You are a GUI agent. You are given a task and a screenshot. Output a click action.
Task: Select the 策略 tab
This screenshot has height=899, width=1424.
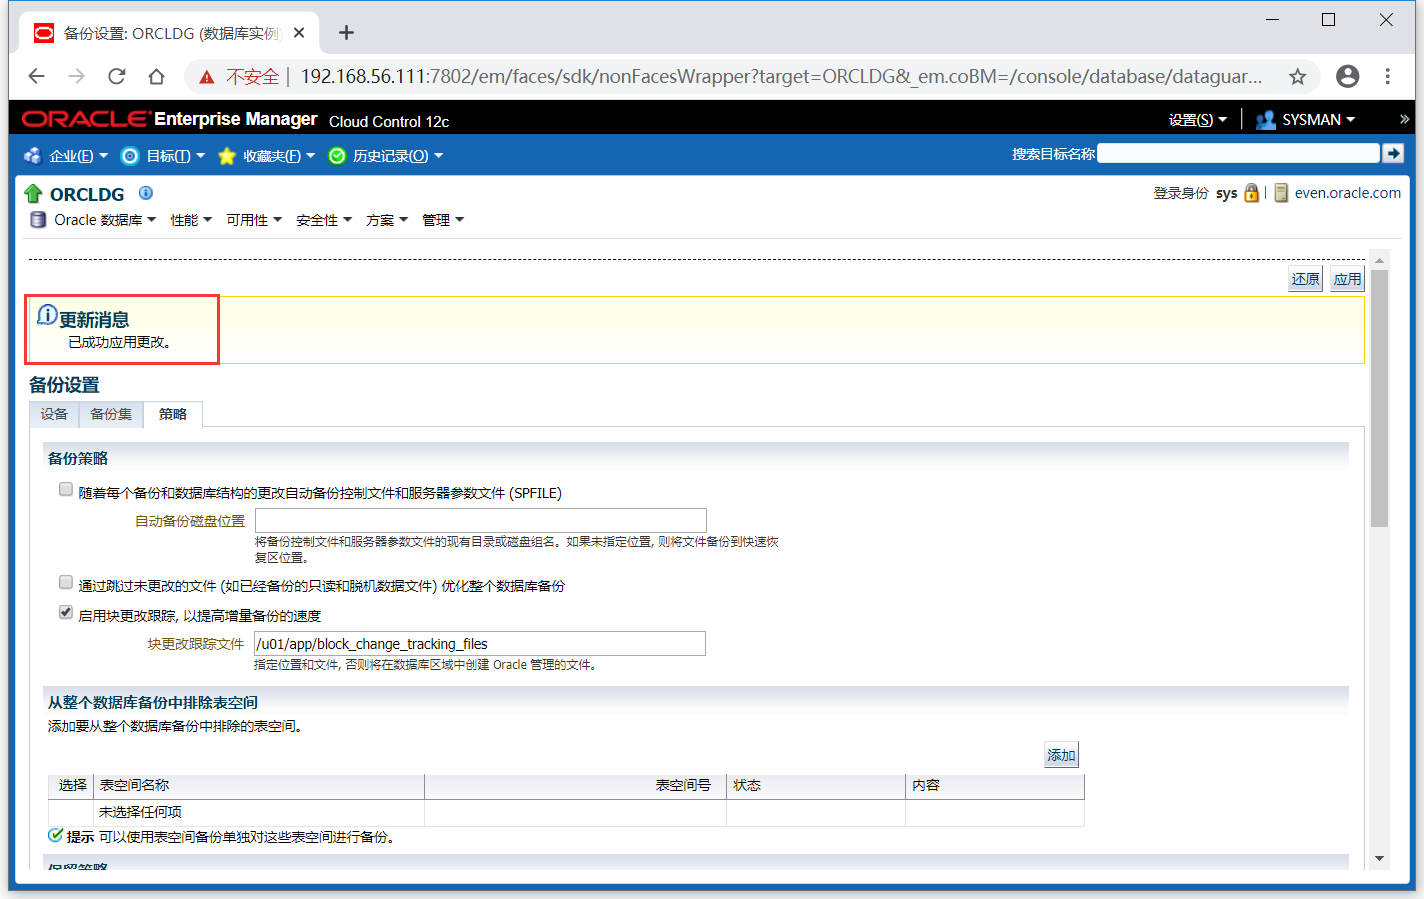coord(173,414)
